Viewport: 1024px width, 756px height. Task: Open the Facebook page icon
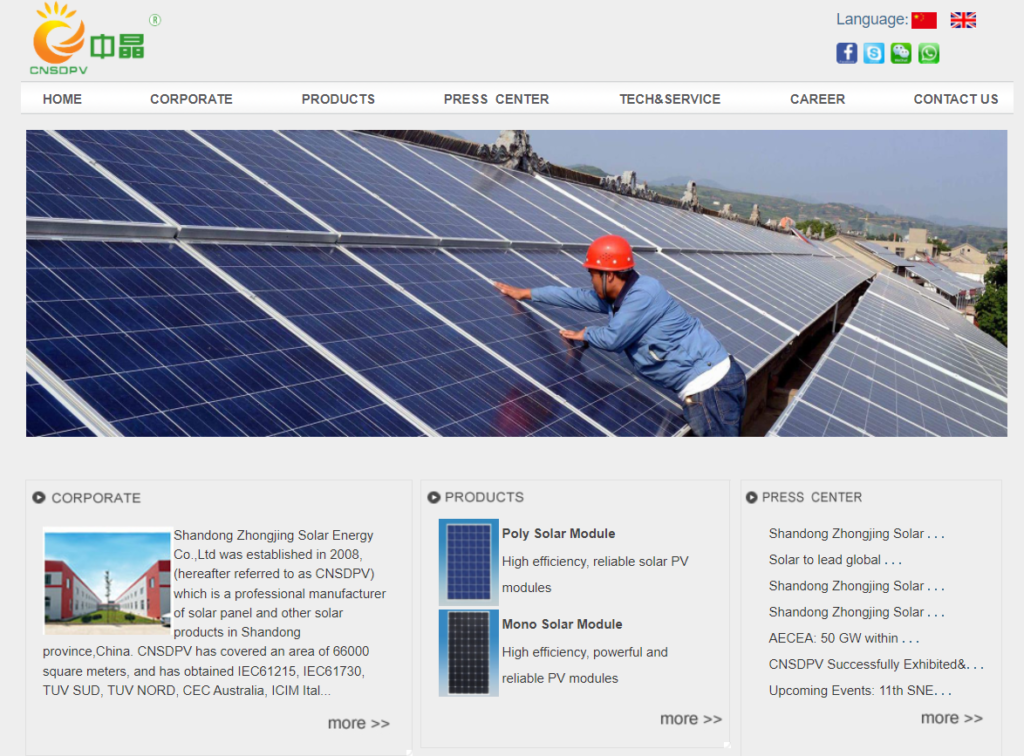point(846,53)
